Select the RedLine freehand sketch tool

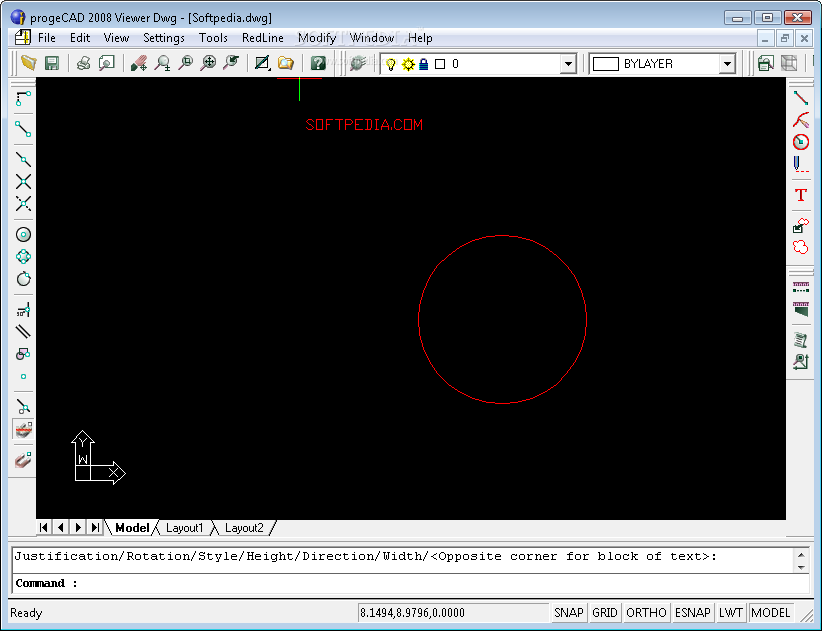pyautogui.click(x=801, y=120)
